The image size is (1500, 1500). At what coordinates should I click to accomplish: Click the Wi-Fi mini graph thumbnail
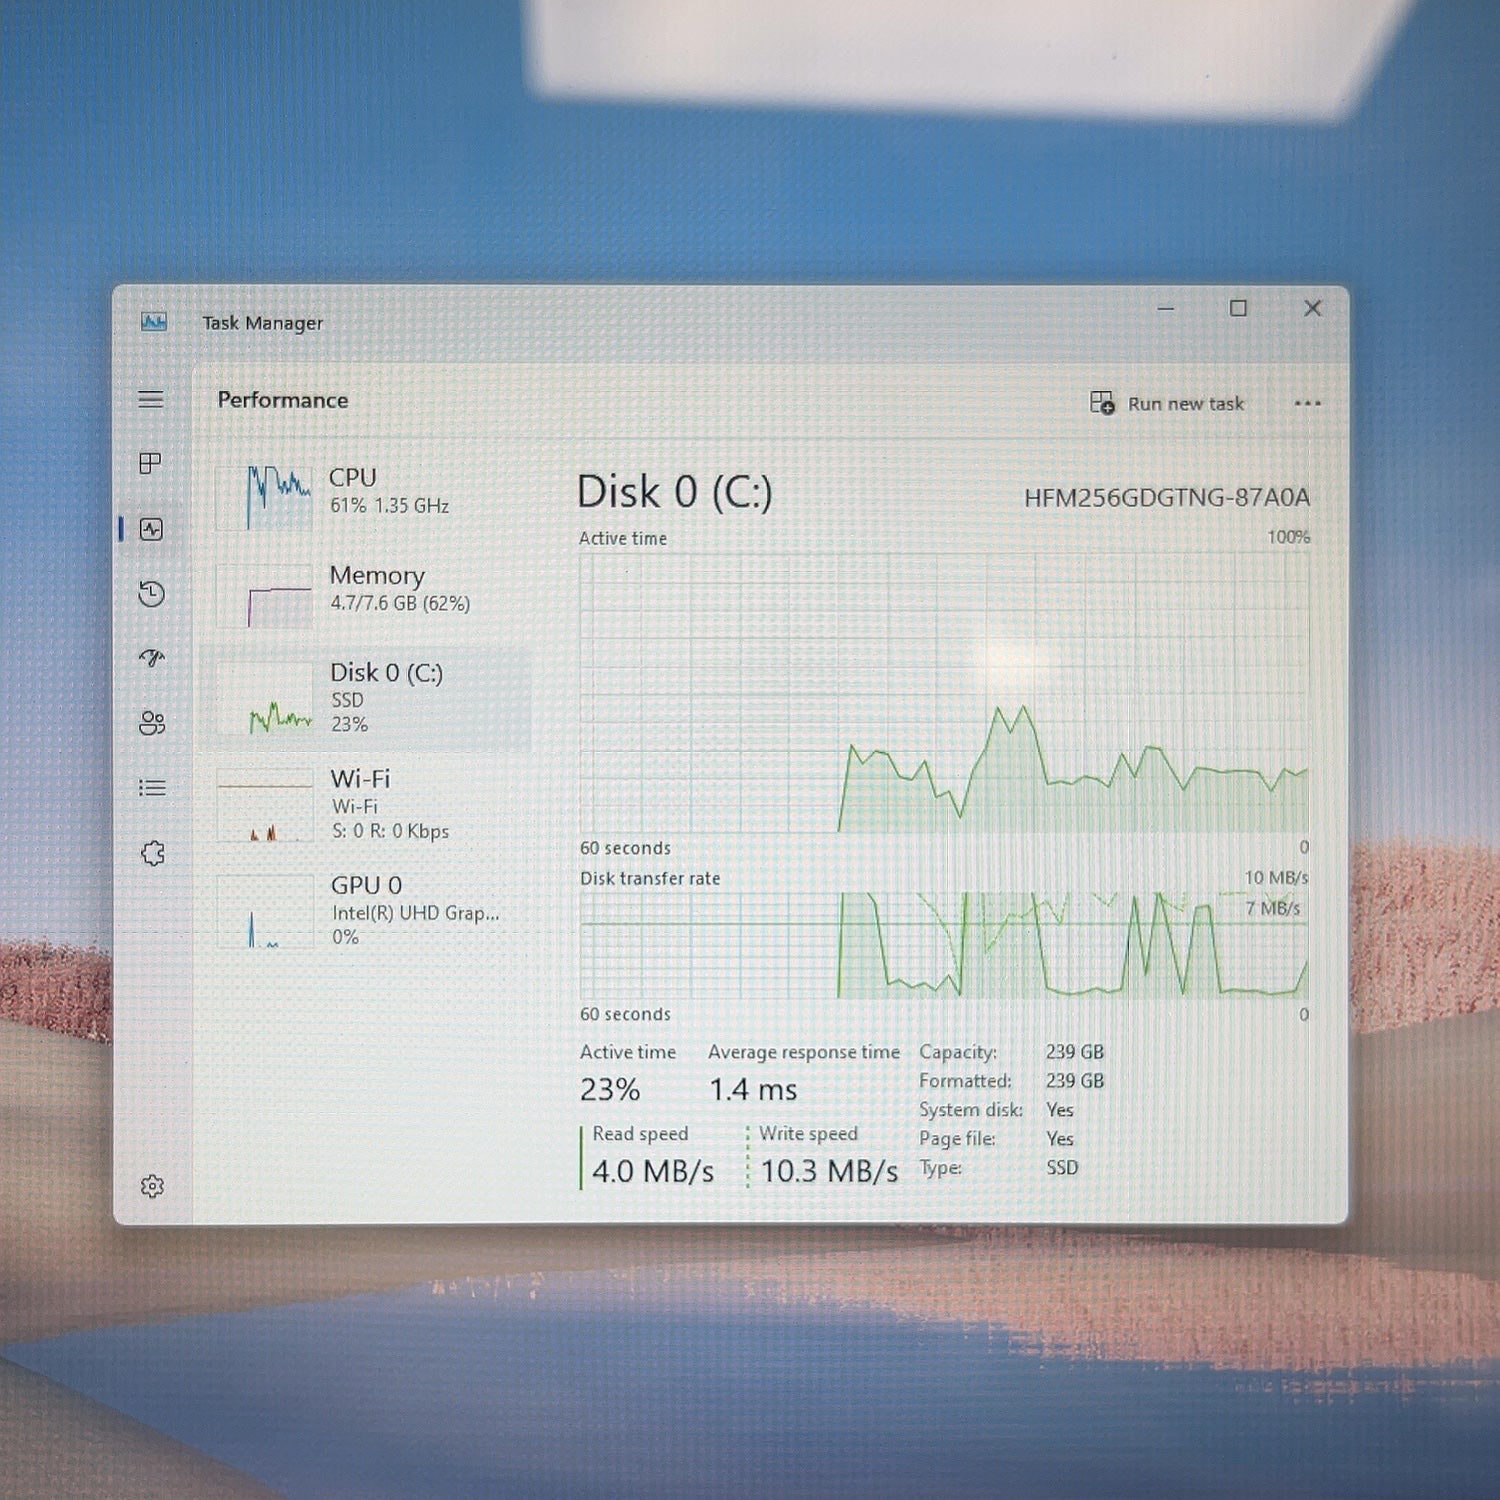pyautogui.click(x=265, y=805)
